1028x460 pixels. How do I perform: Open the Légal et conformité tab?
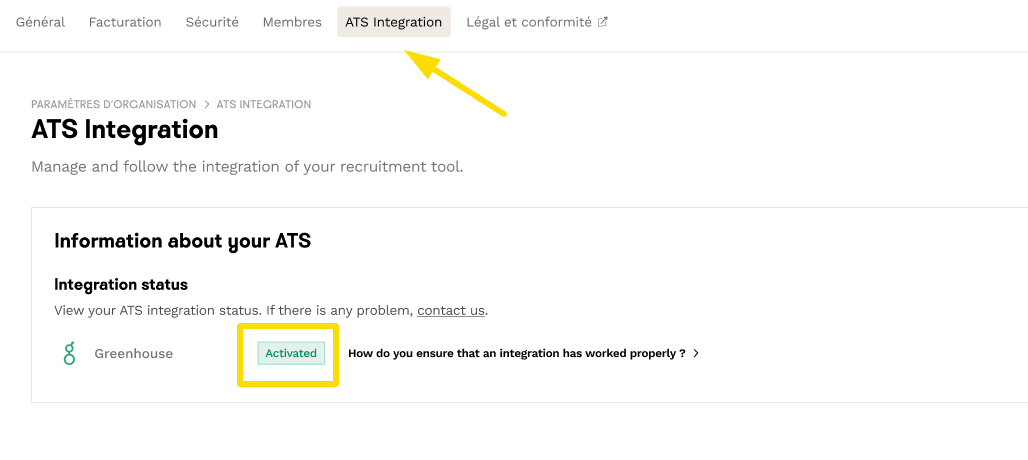pos(529,22)
